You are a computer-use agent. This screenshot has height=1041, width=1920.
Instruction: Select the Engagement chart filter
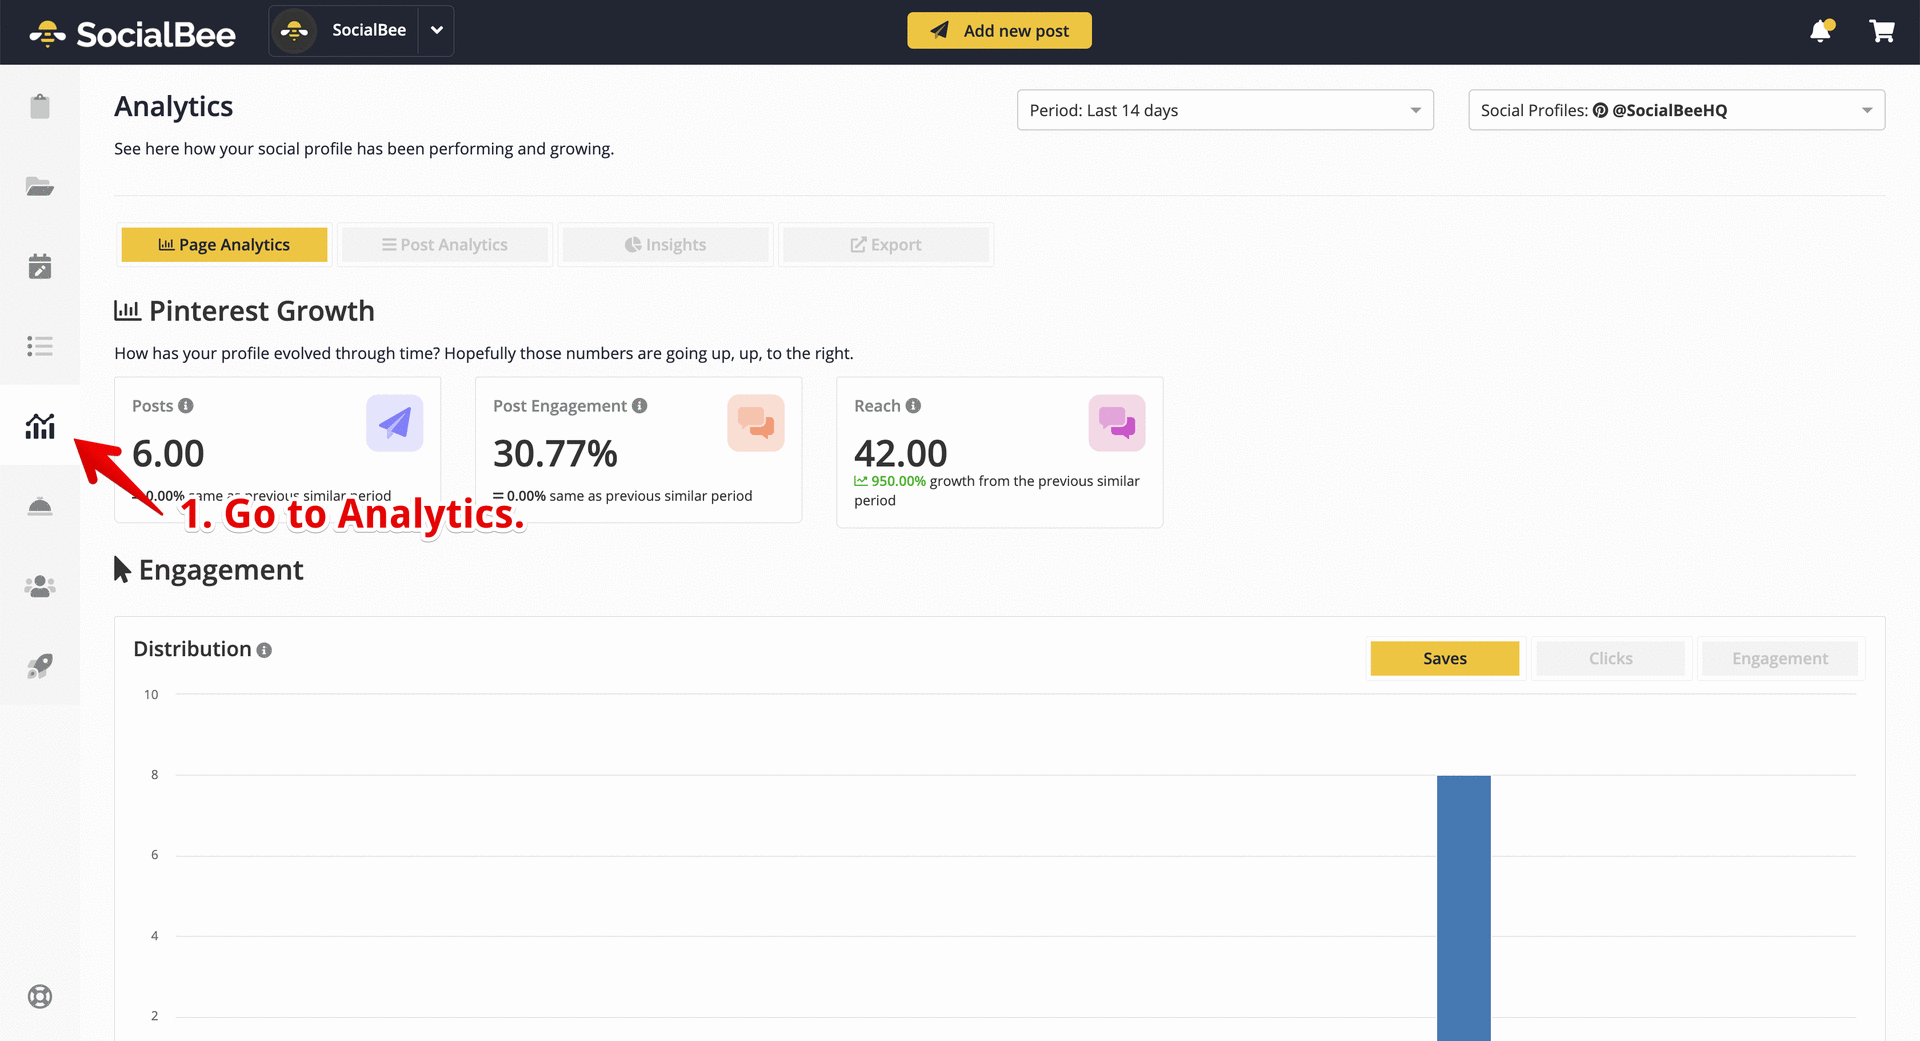tap(1780, 658)
